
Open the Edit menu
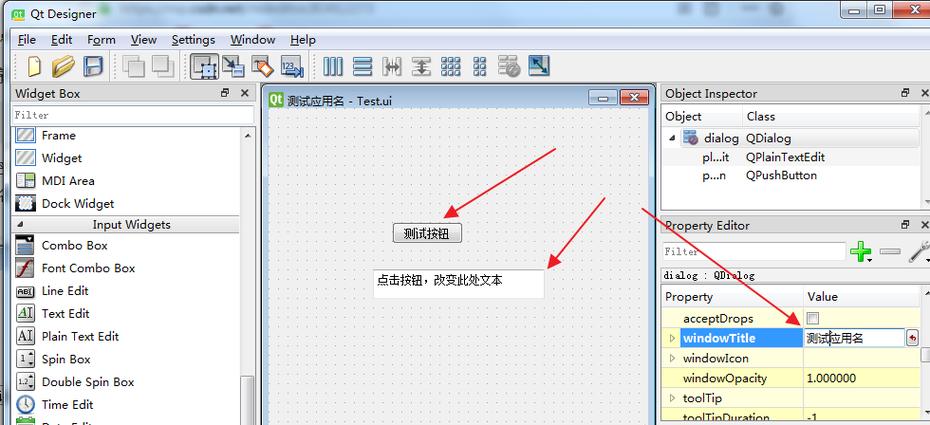(x=62, y=40)
